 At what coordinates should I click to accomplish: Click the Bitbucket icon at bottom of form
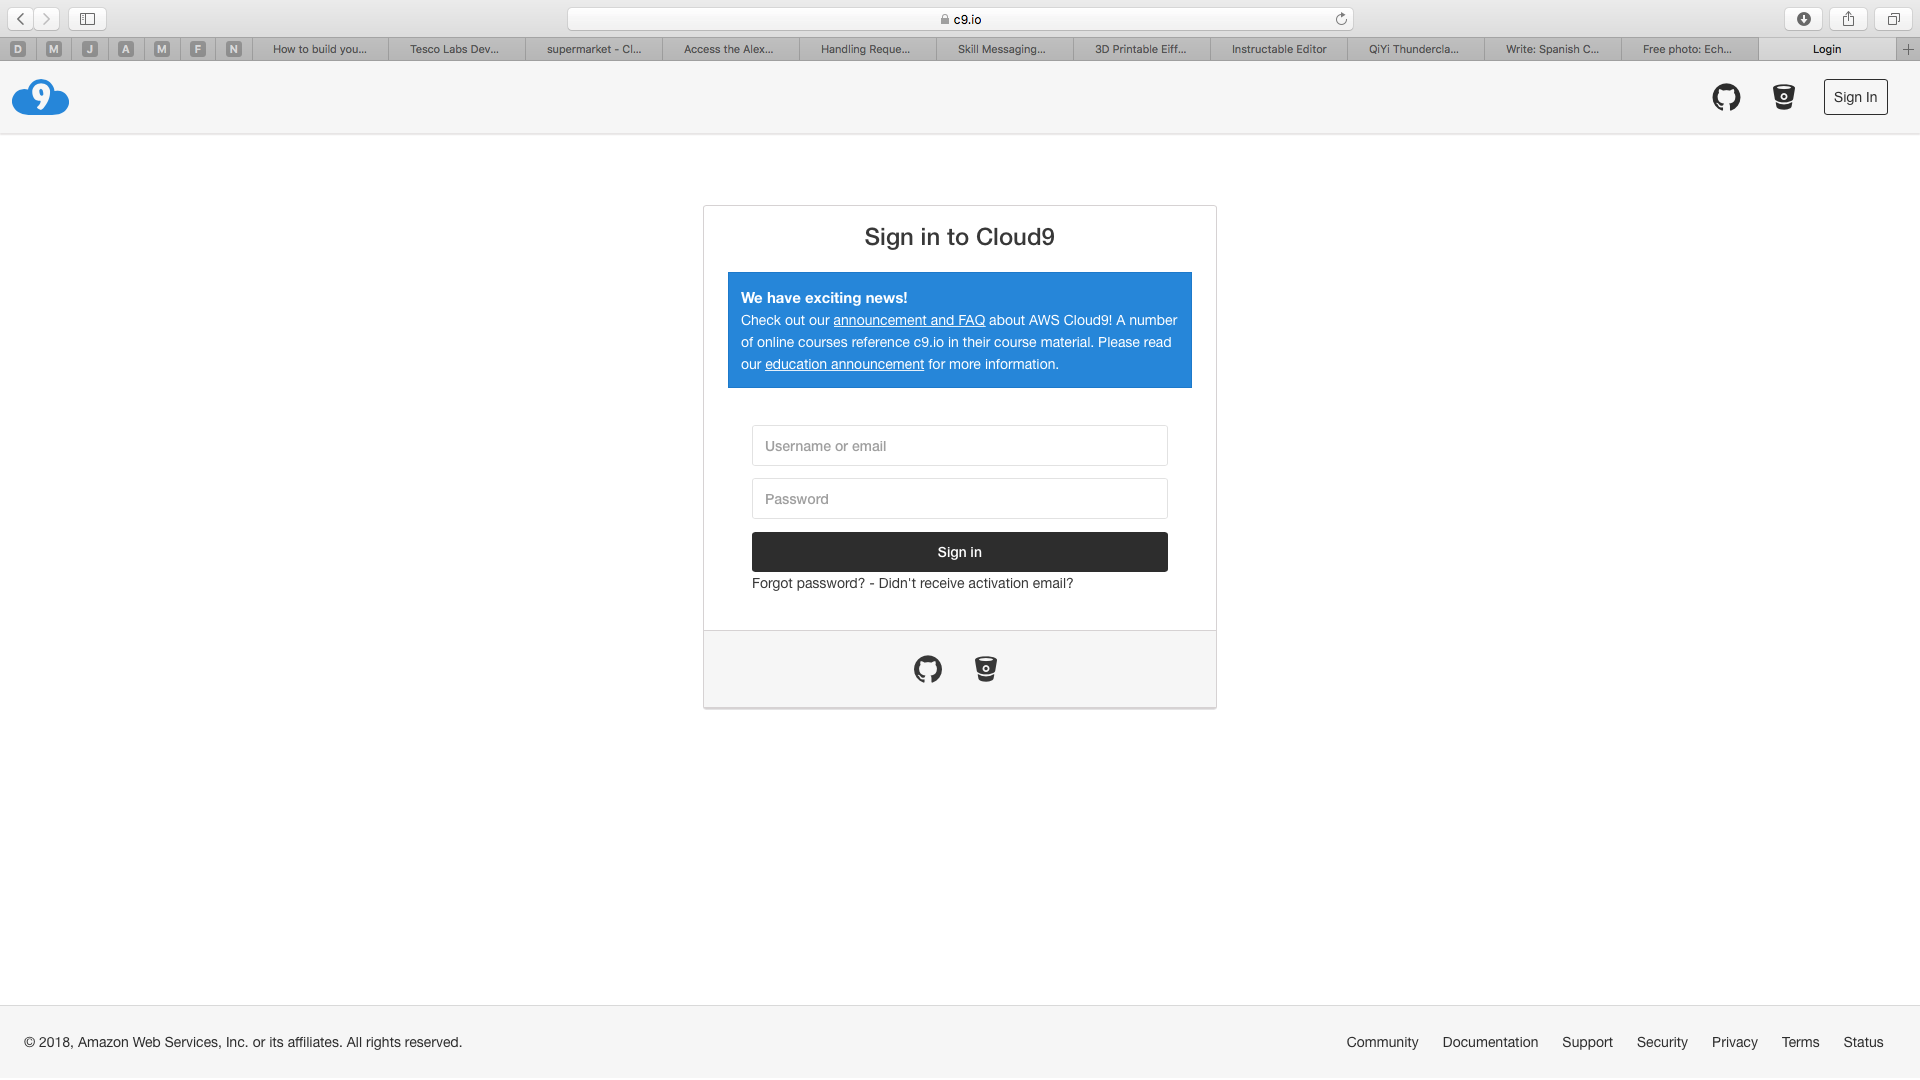tap(985, 669)
